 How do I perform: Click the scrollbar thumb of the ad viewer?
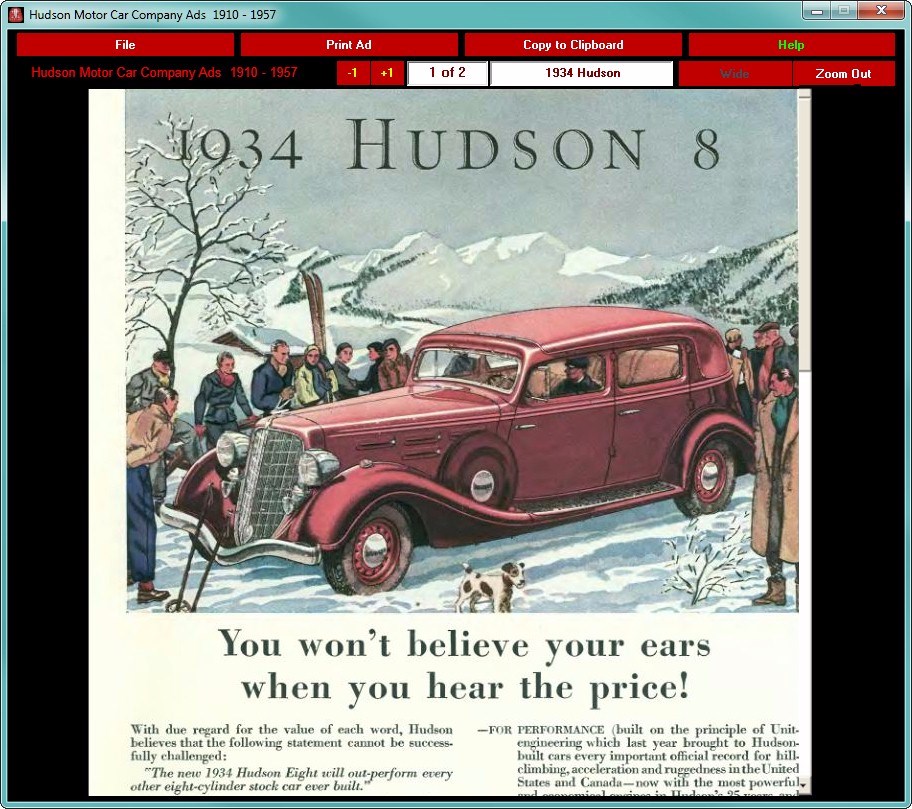804,233
